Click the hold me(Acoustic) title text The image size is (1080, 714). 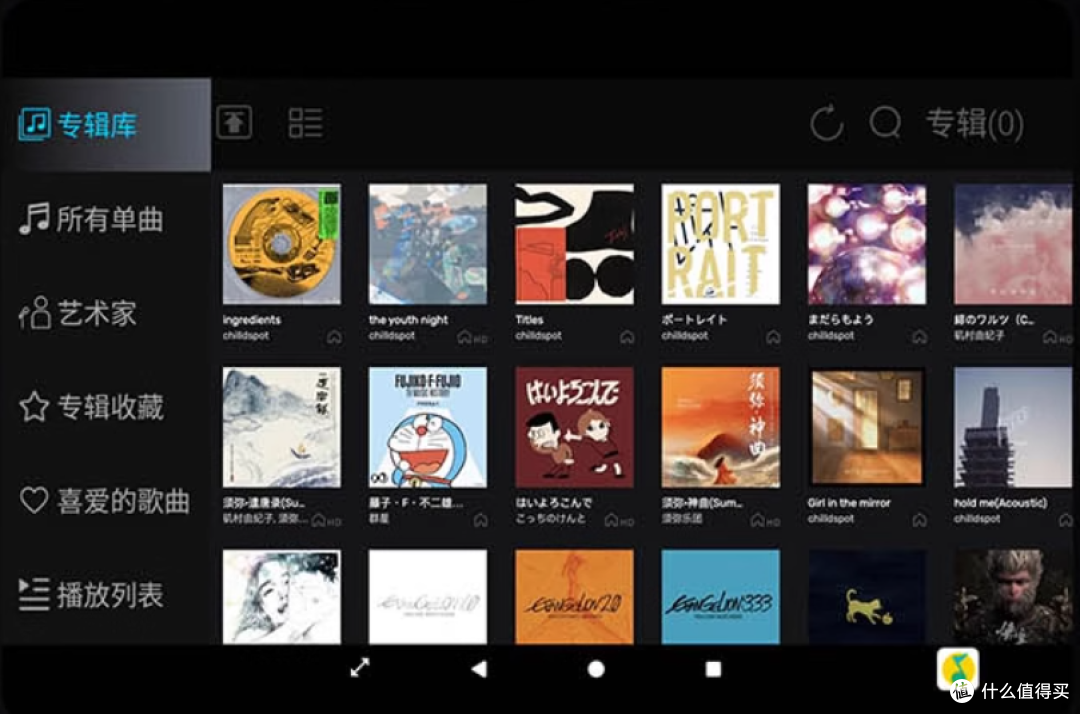1000,503
